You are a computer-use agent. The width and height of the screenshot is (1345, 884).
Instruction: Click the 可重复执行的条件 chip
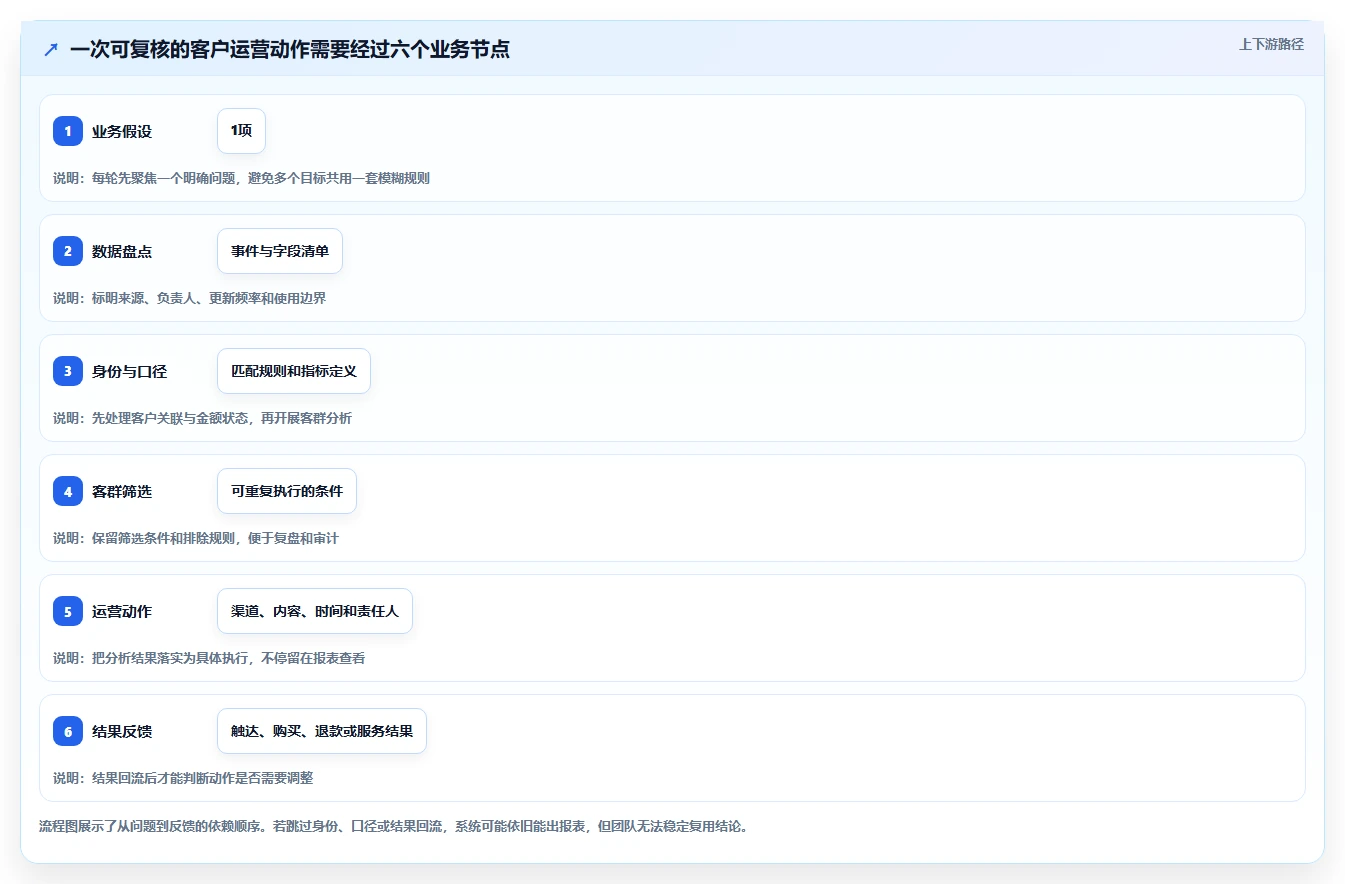point(287,491)
